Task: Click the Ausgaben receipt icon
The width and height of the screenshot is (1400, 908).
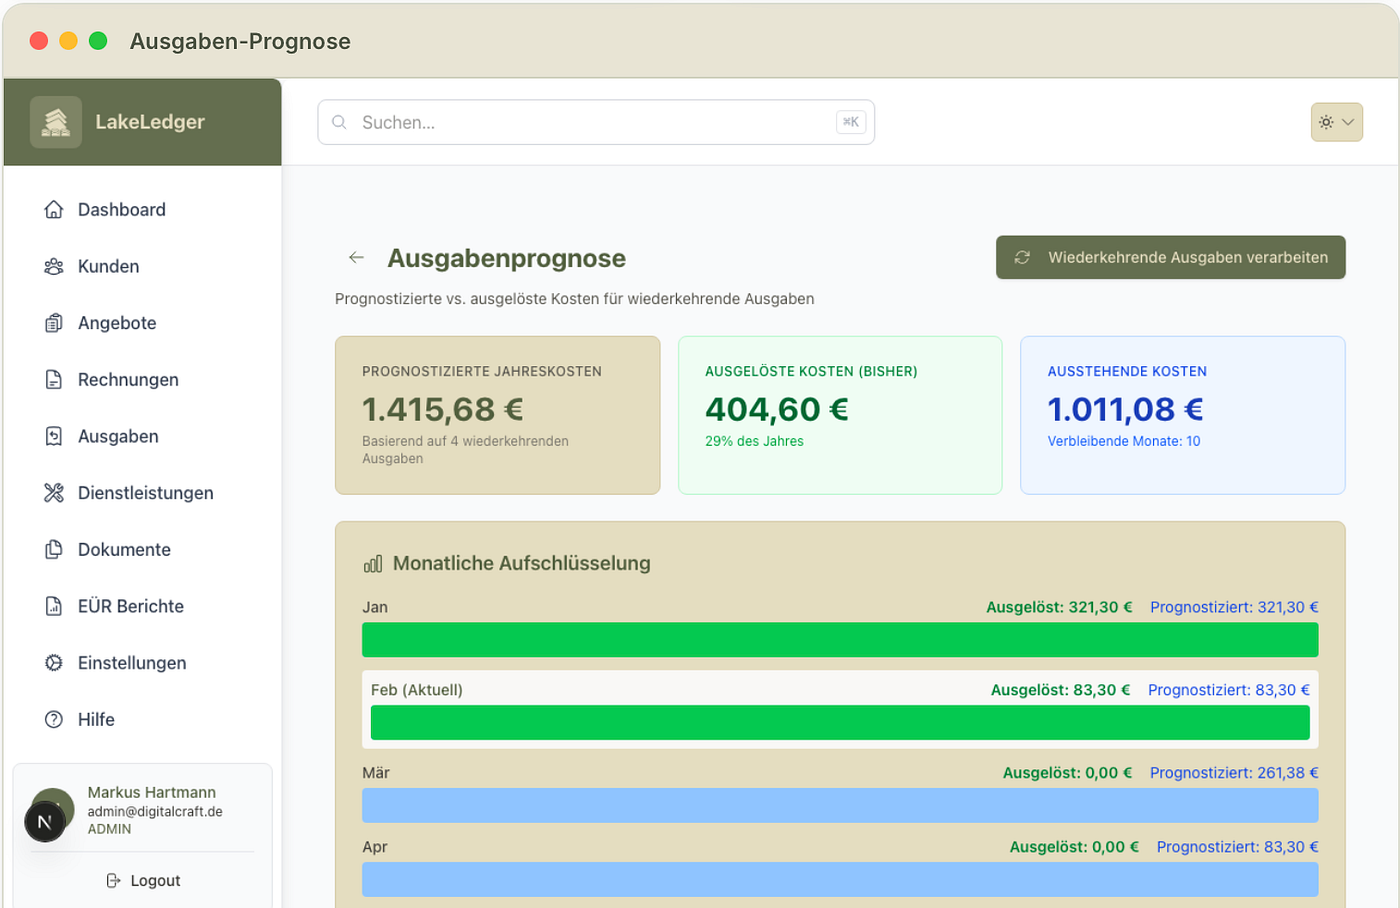Action: point(54,436)
